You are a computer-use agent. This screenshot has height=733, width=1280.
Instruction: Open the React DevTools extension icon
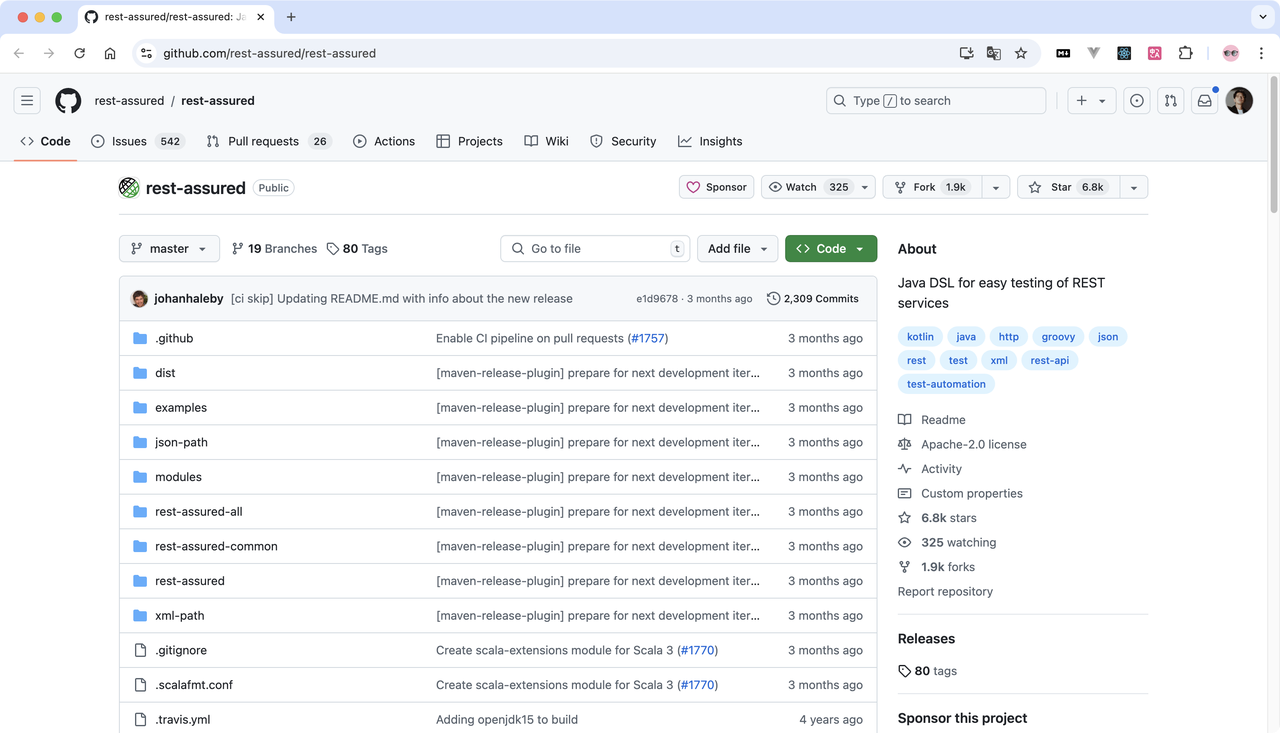1124,53
